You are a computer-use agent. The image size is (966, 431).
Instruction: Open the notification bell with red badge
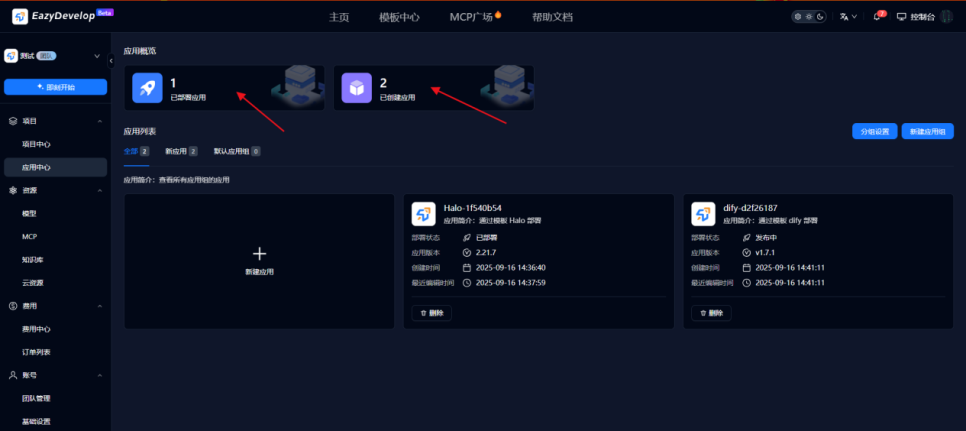tap(877, 17)
